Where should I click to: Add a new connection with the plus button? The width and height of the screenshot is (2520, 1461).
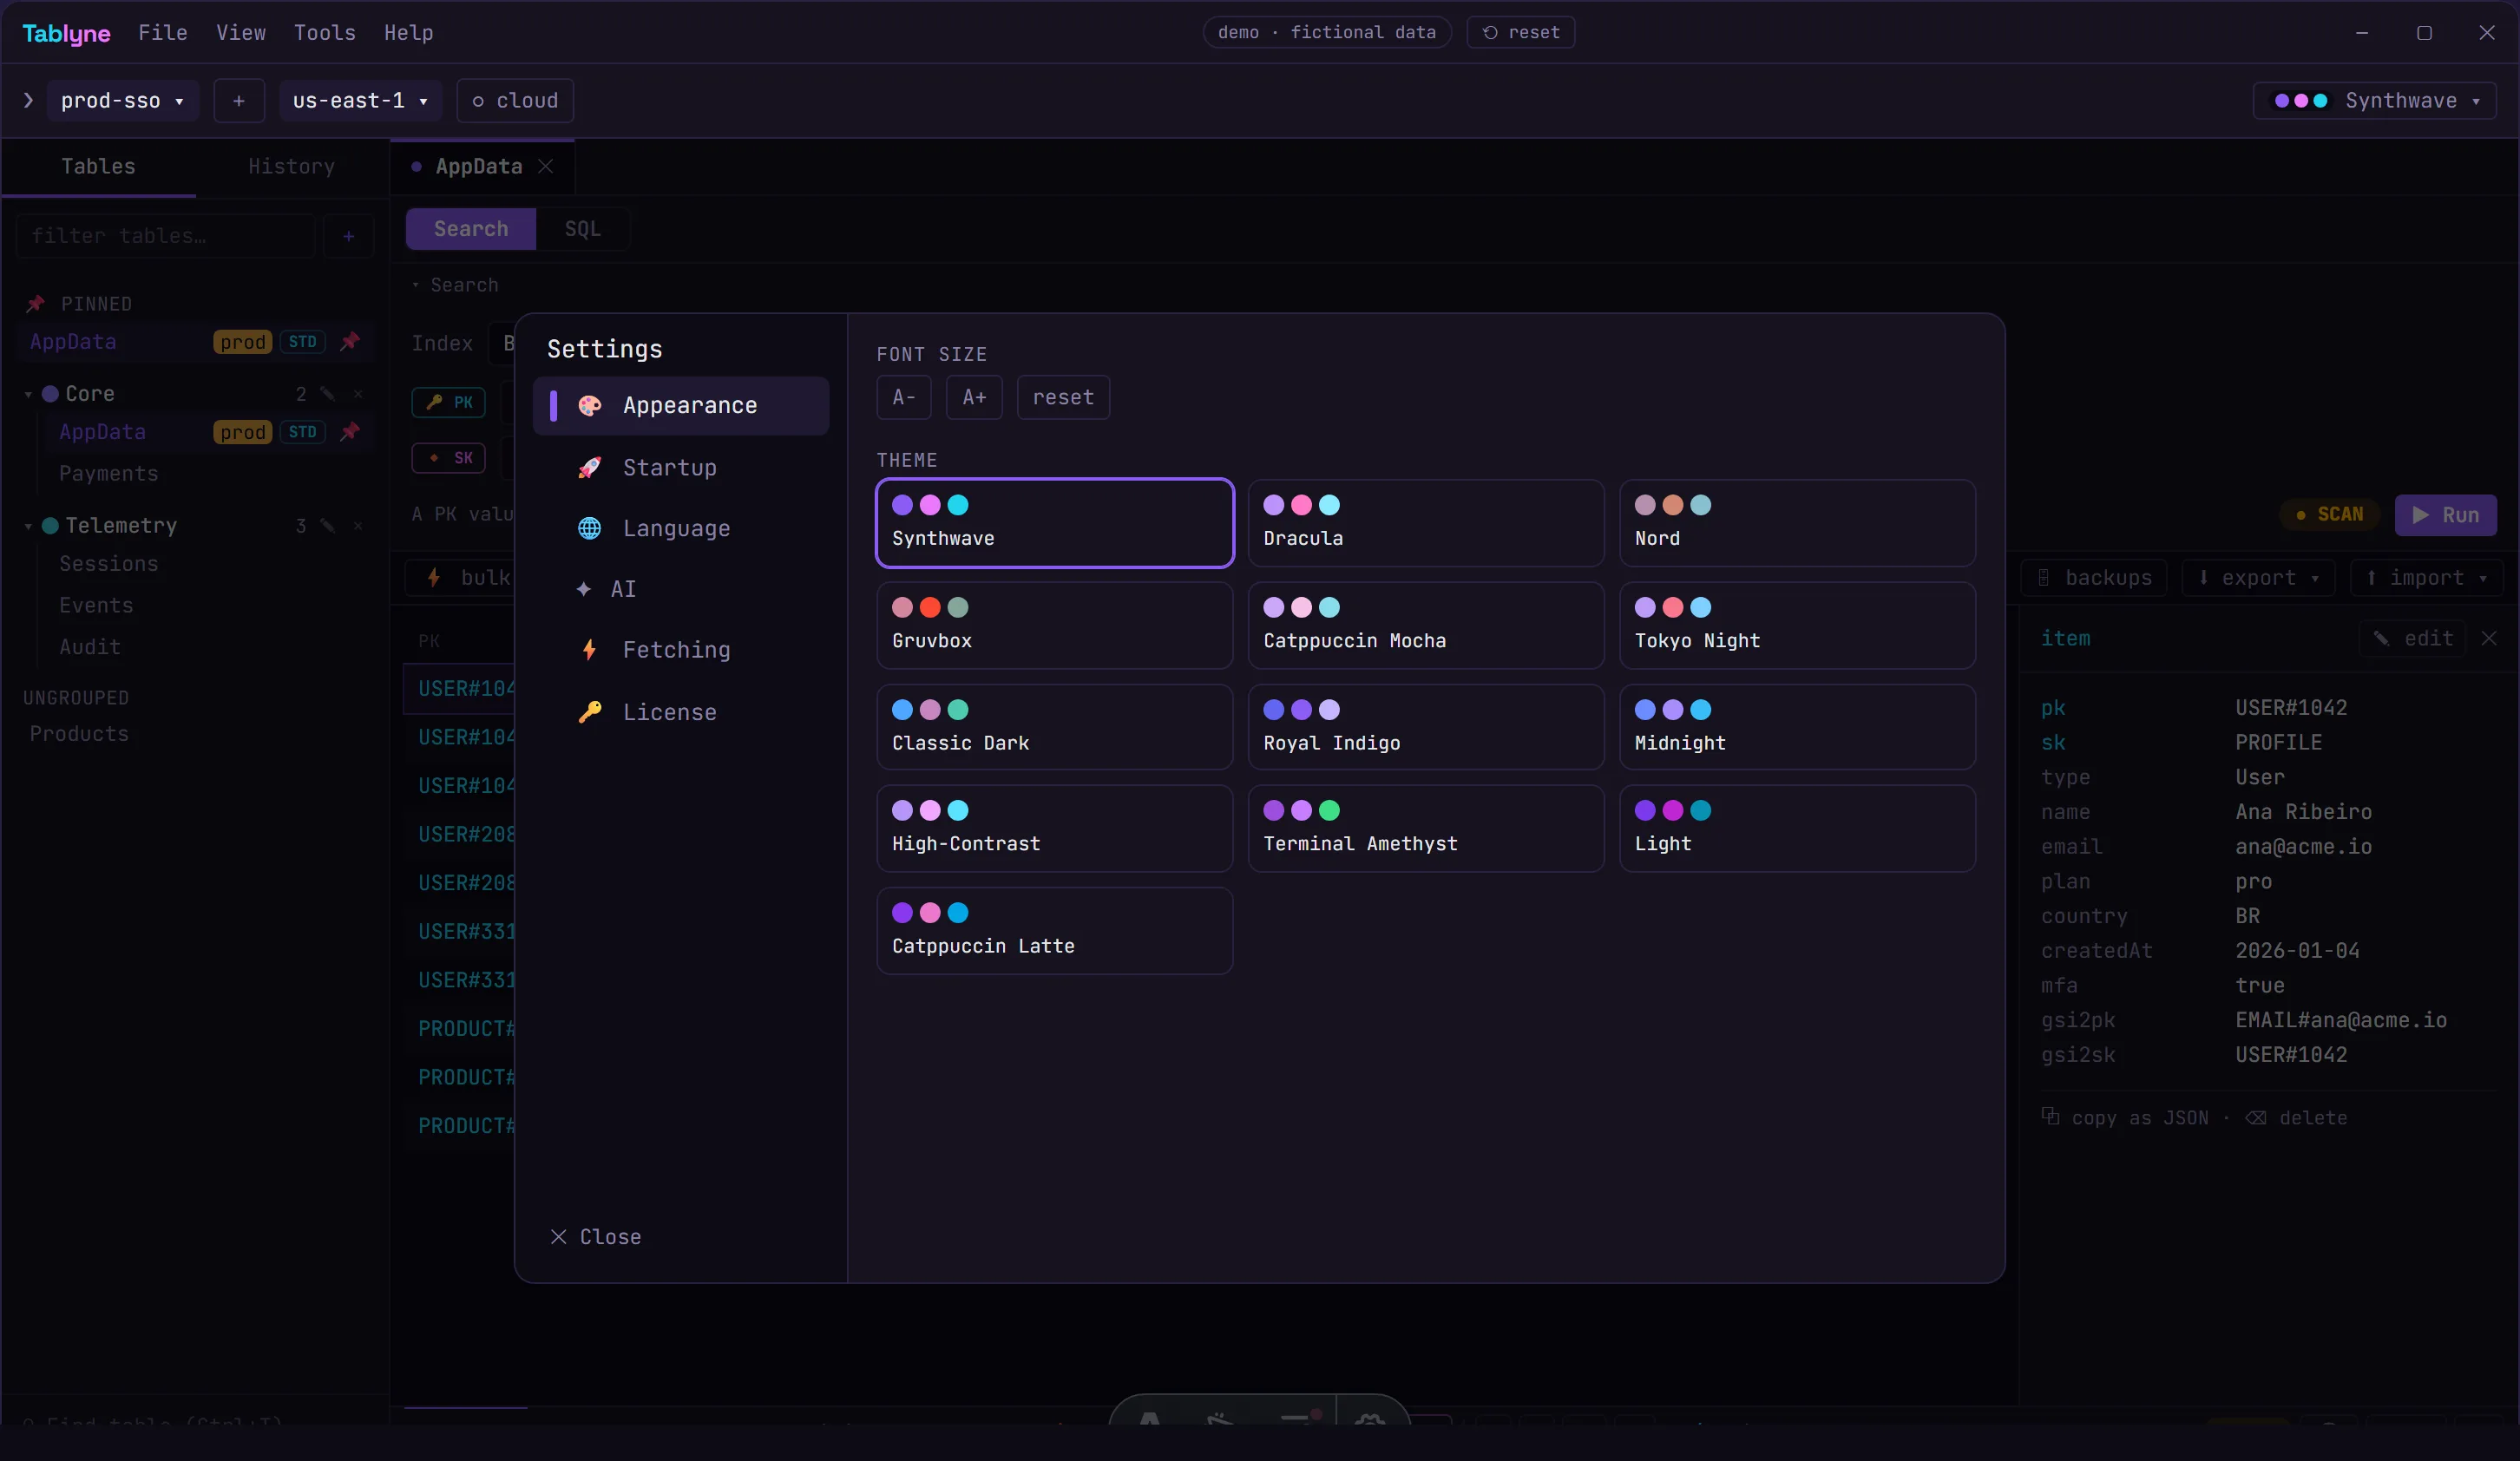point(239,101)
